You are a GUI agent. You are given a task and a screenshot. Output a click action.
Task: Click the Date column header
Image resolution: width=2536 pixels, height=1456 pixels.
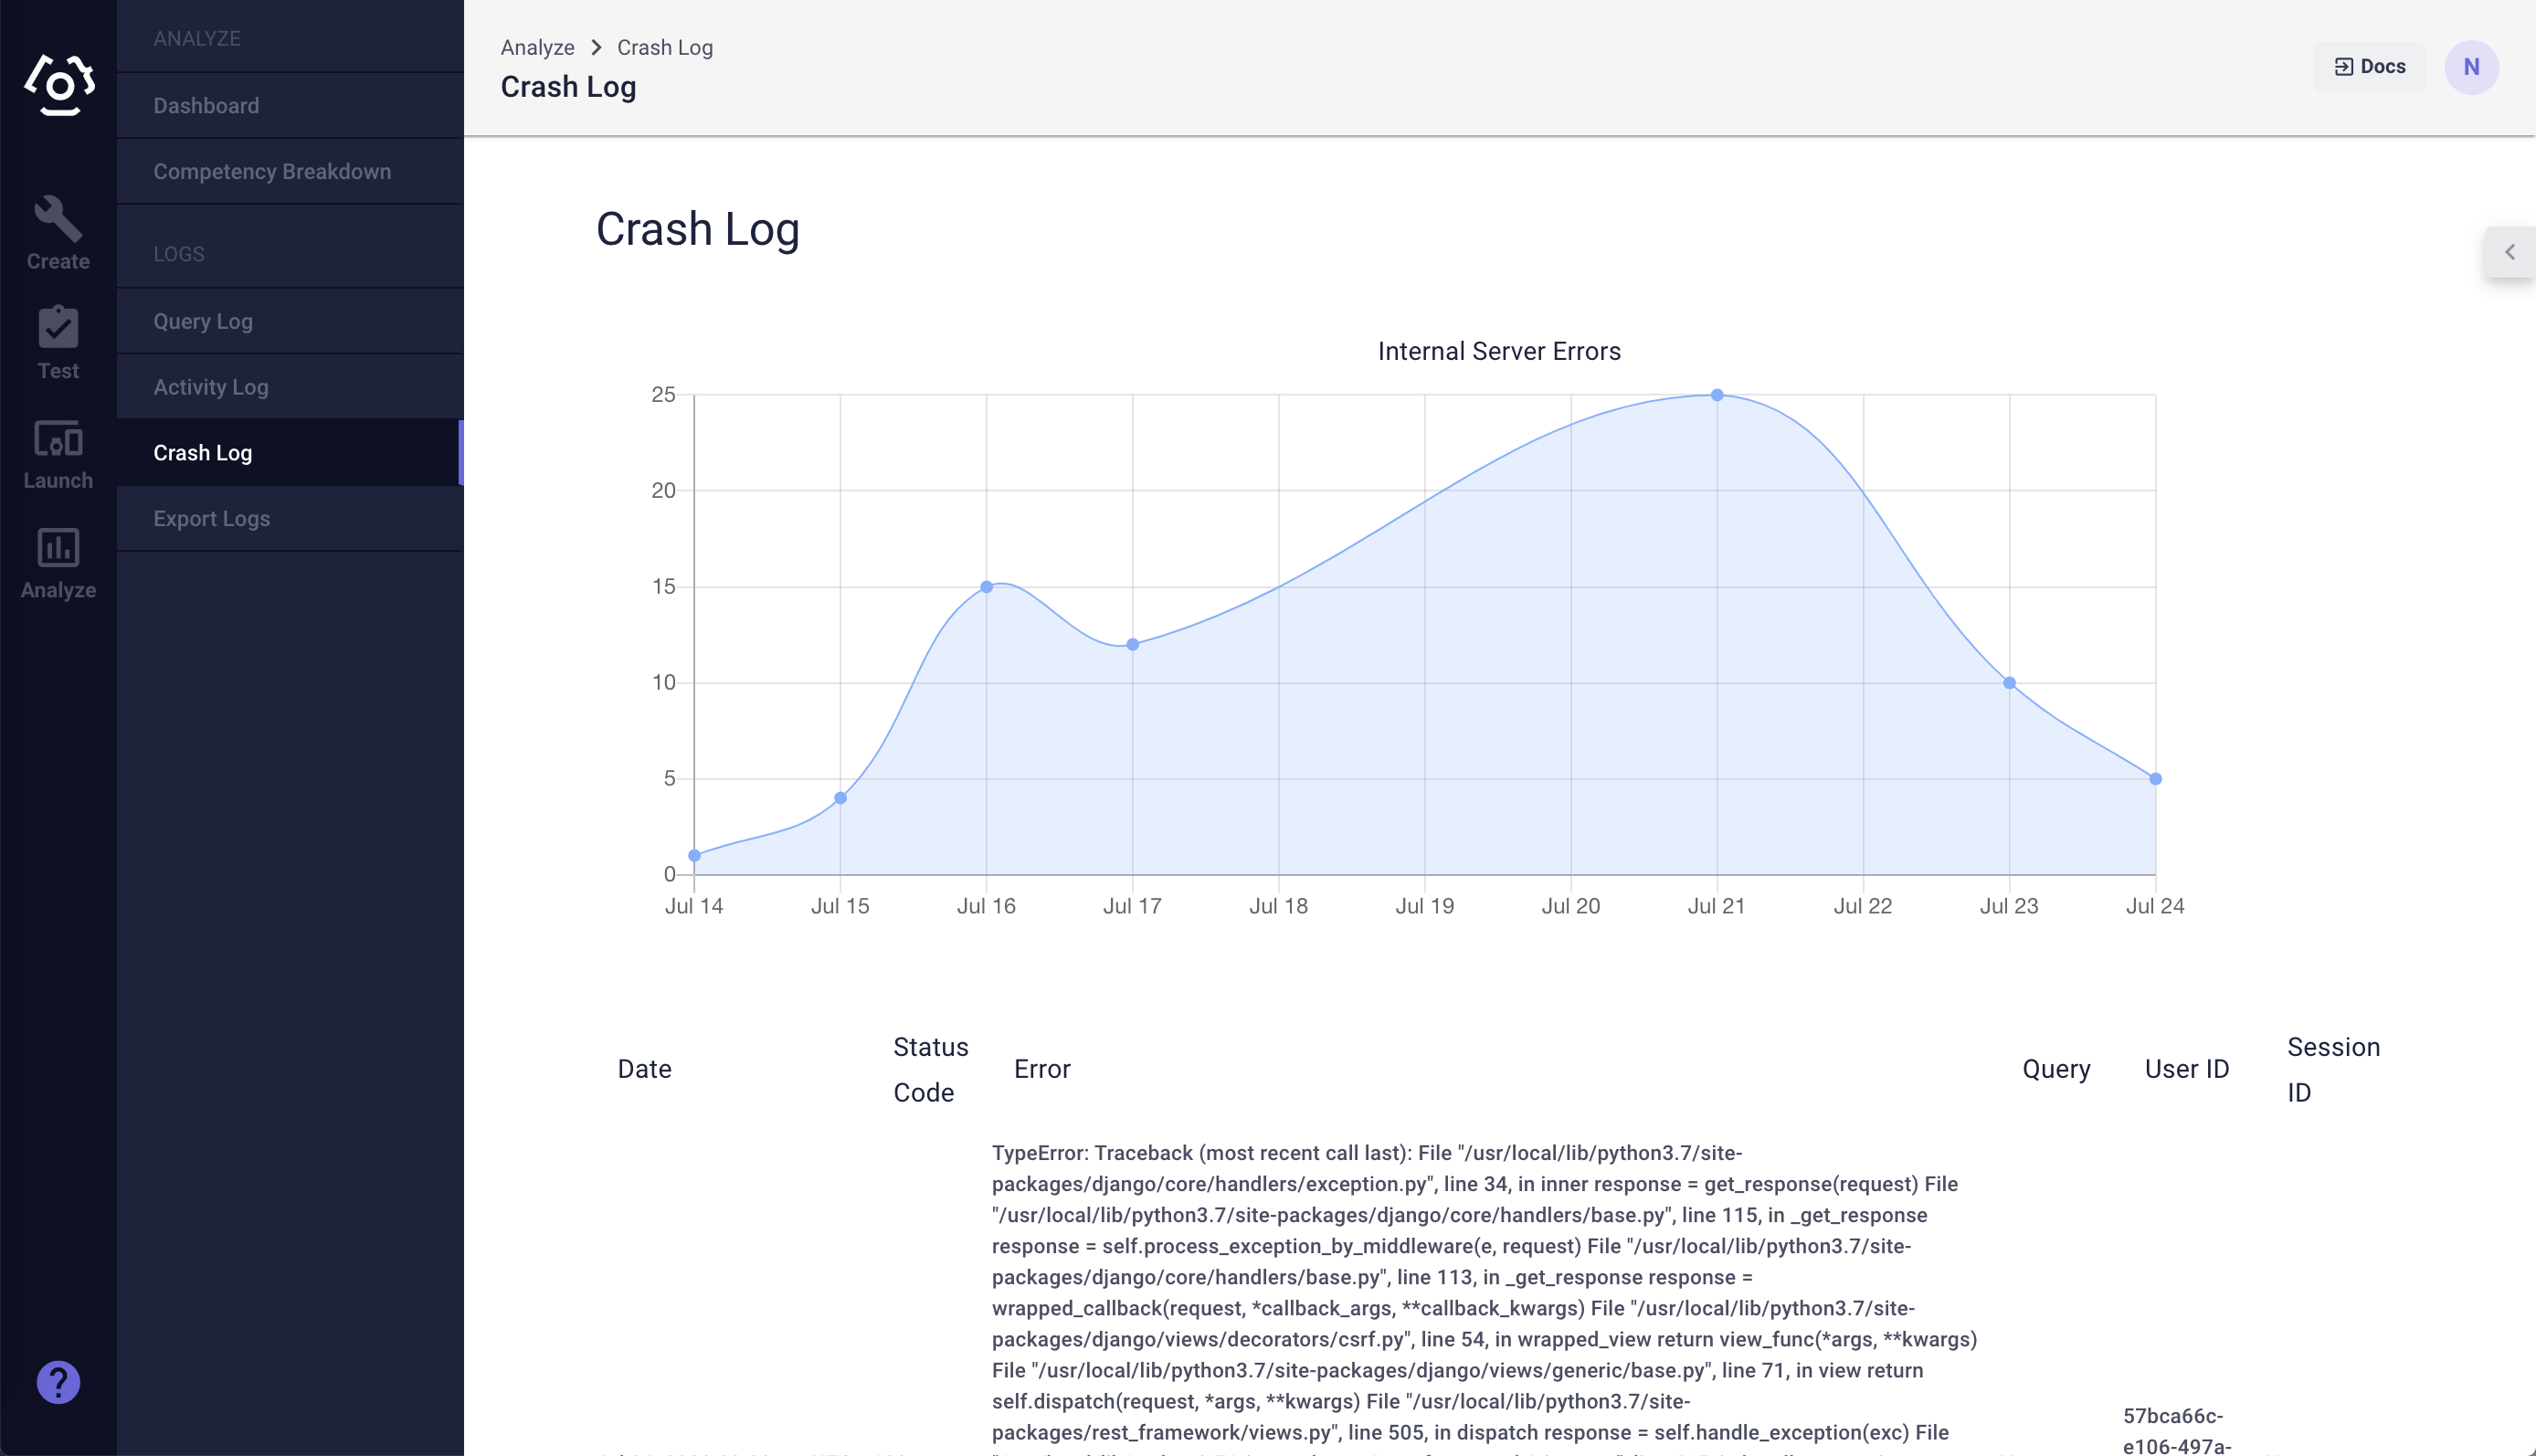(x=645, y=1069)
